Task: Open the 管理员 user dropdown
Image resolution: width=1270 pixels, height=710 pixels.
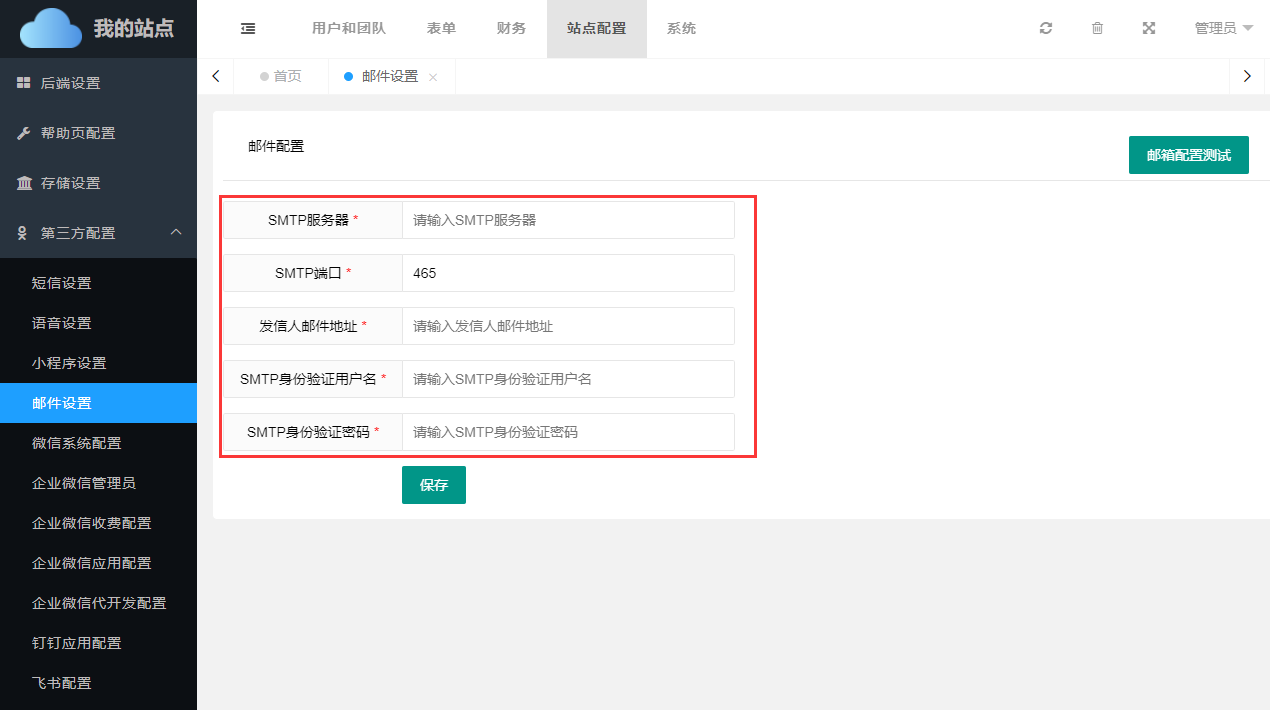Action: pyautogui.click(x=1223, y=29)
